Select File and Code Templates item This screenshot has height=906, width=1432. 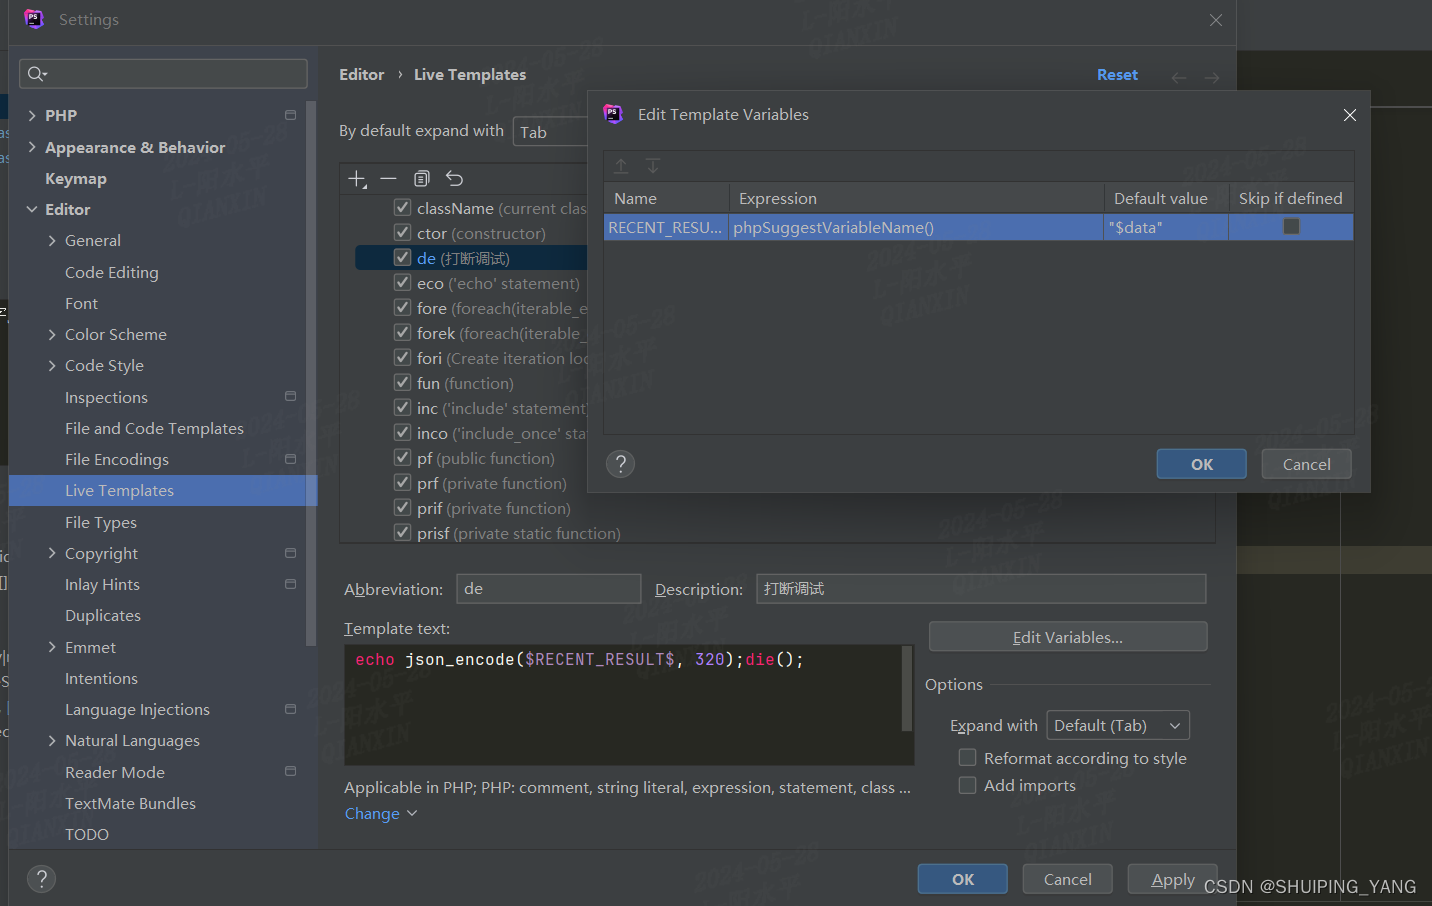click(x=154, y=428)
